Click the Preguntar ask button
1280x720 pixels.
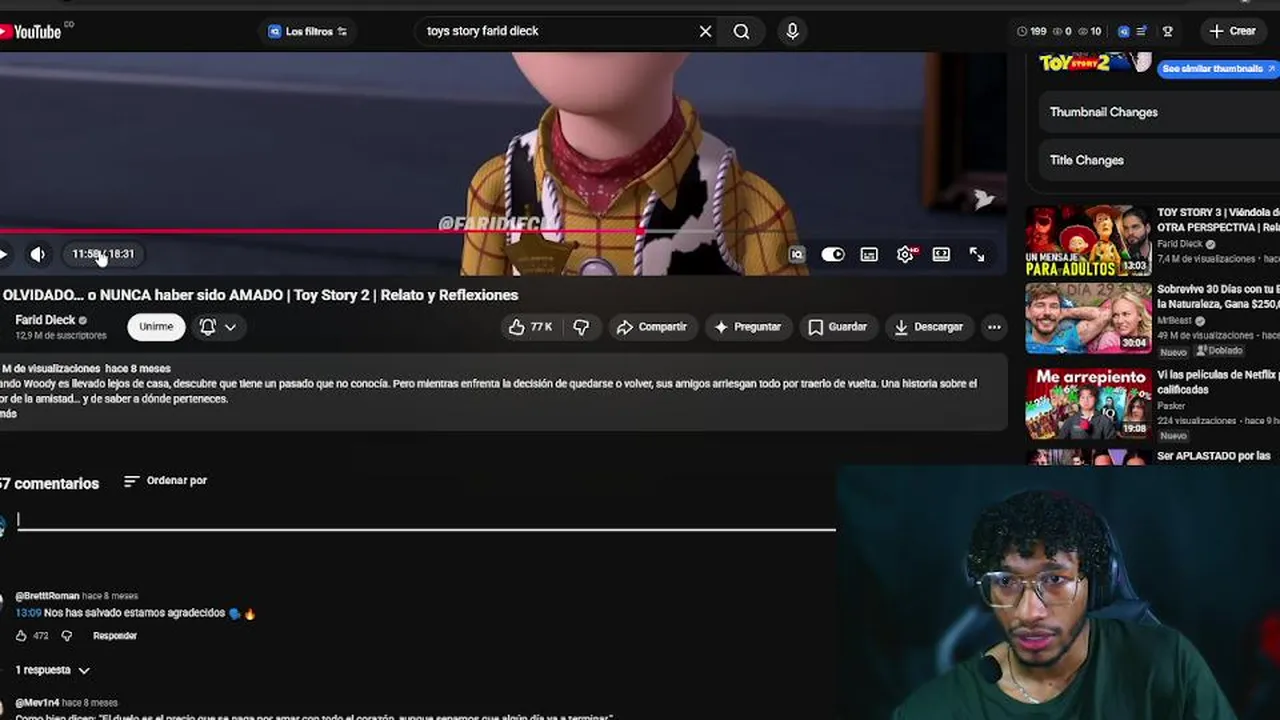pyautogui.click(x=747, y=327)
